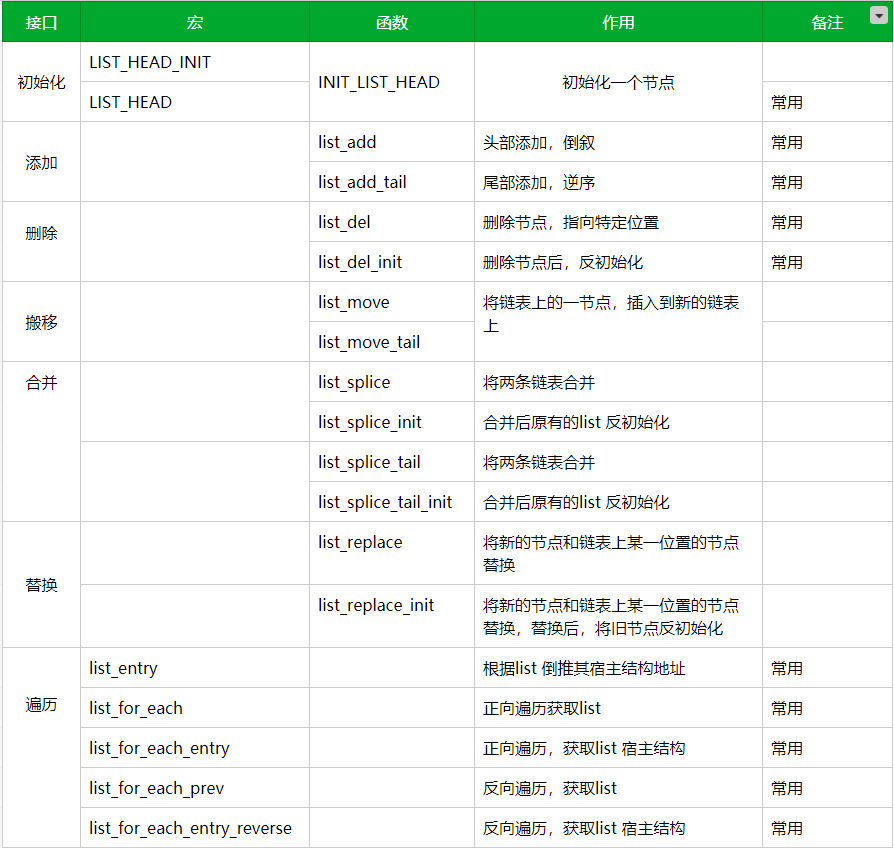Click the list_replace_init function cell
Viewport: 894px width, 848px height.
392,616
